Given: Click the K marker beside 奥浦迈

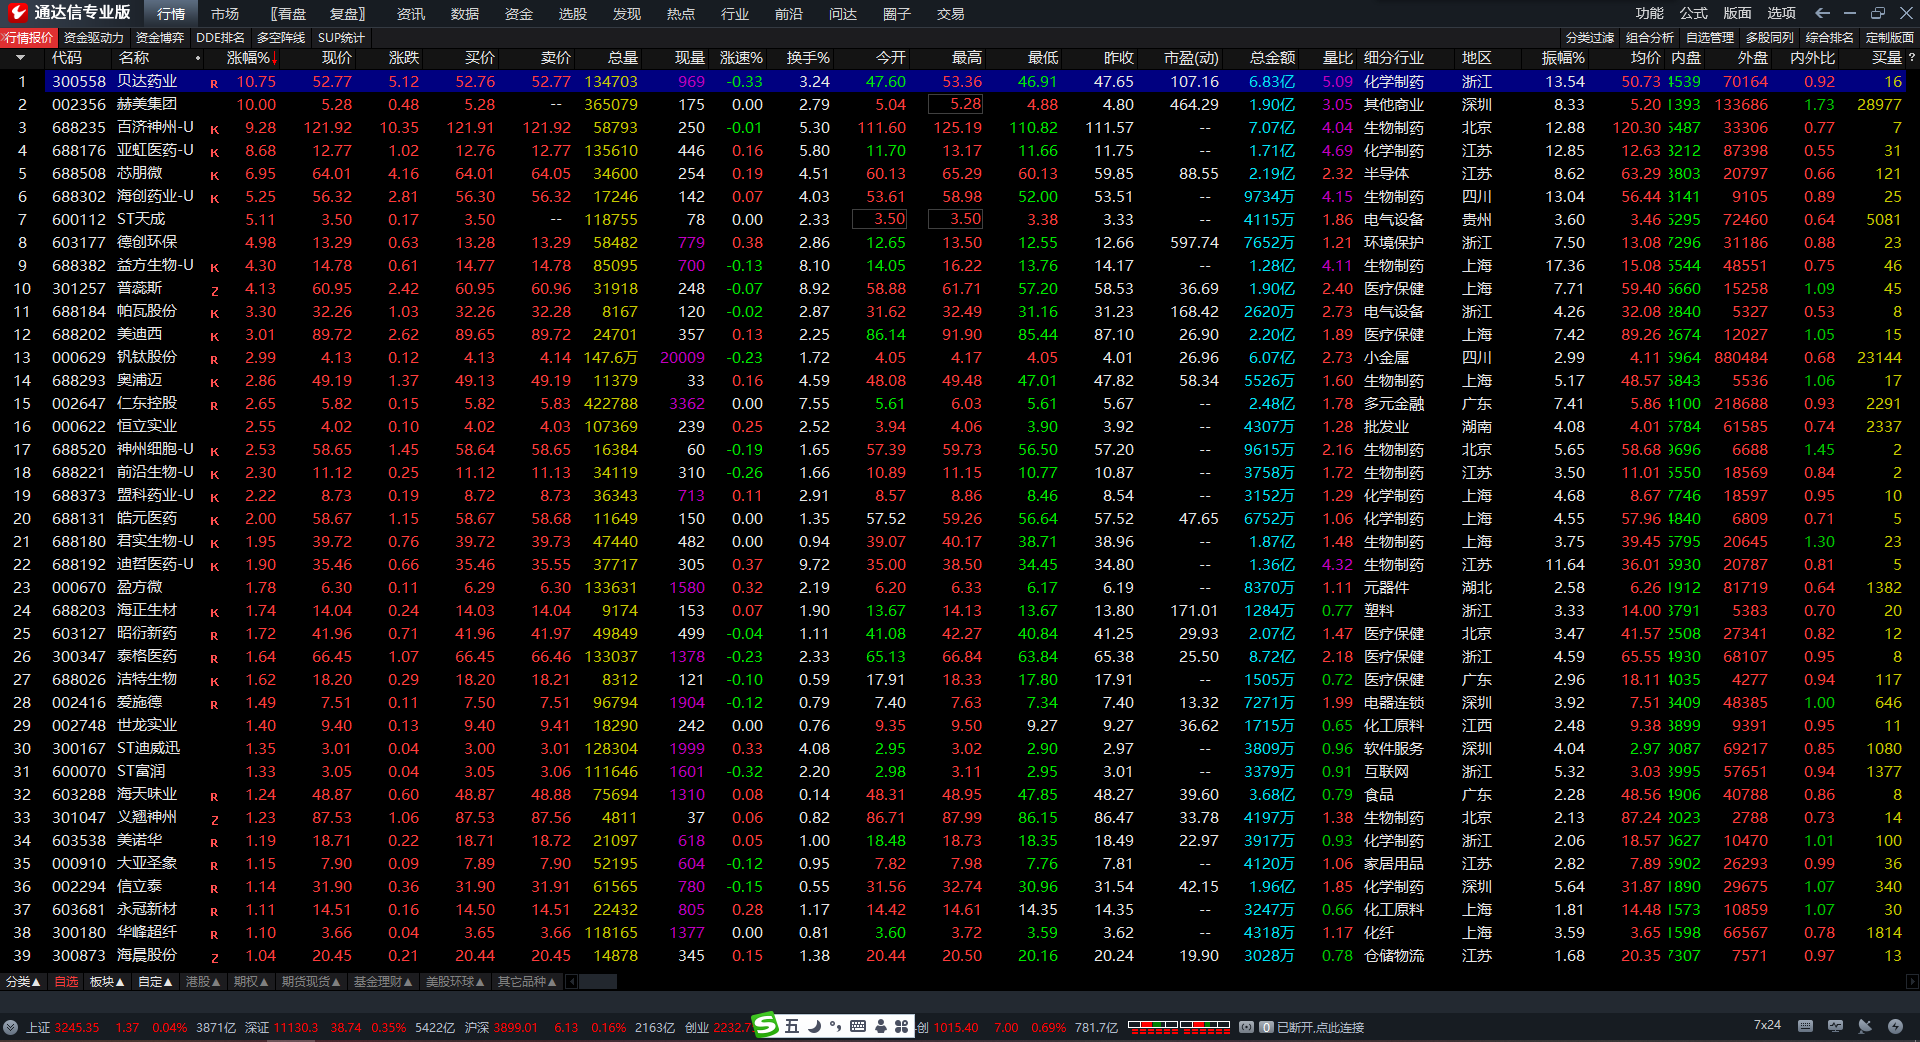Looking at the screenshot, I should tap(214, 382).
